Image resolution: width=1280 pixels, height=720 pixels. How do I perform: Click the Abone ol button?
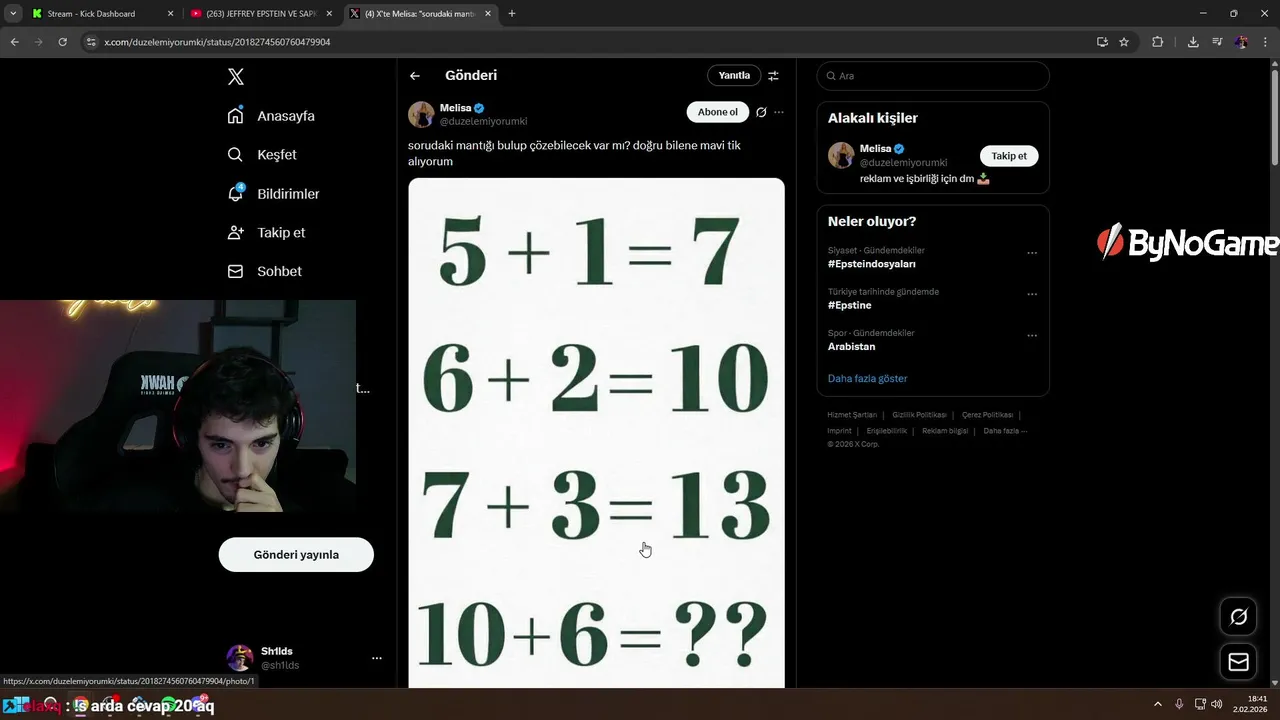point(718,112)
